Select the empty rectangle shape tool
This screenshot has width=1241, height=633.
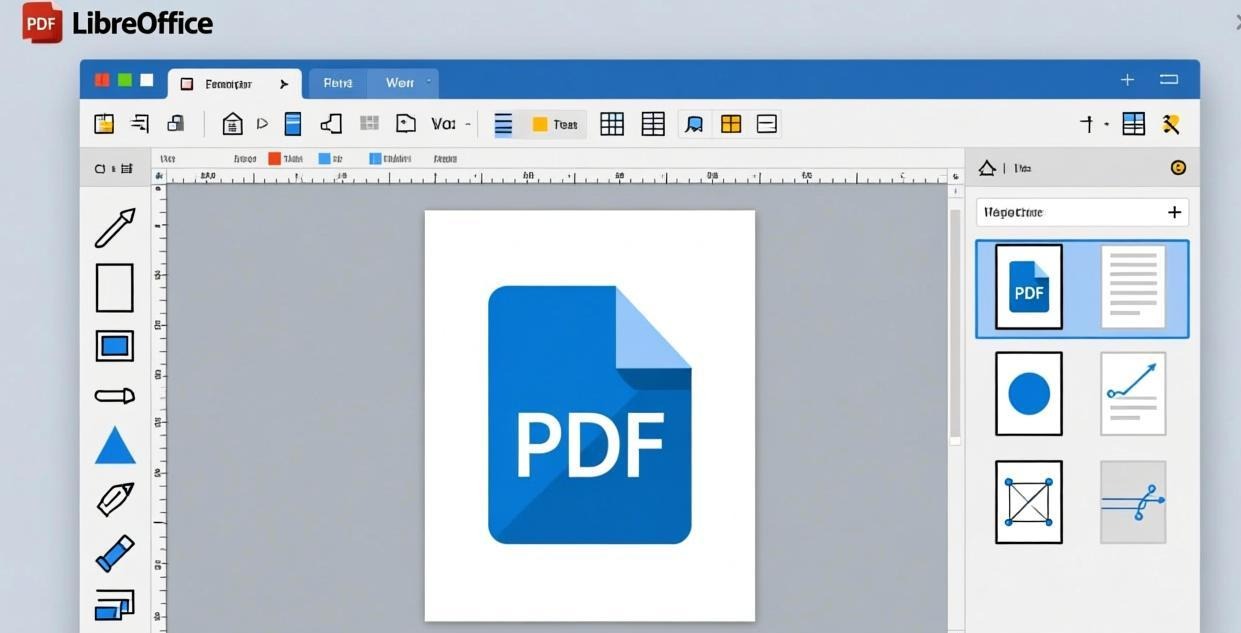[114, 288]
